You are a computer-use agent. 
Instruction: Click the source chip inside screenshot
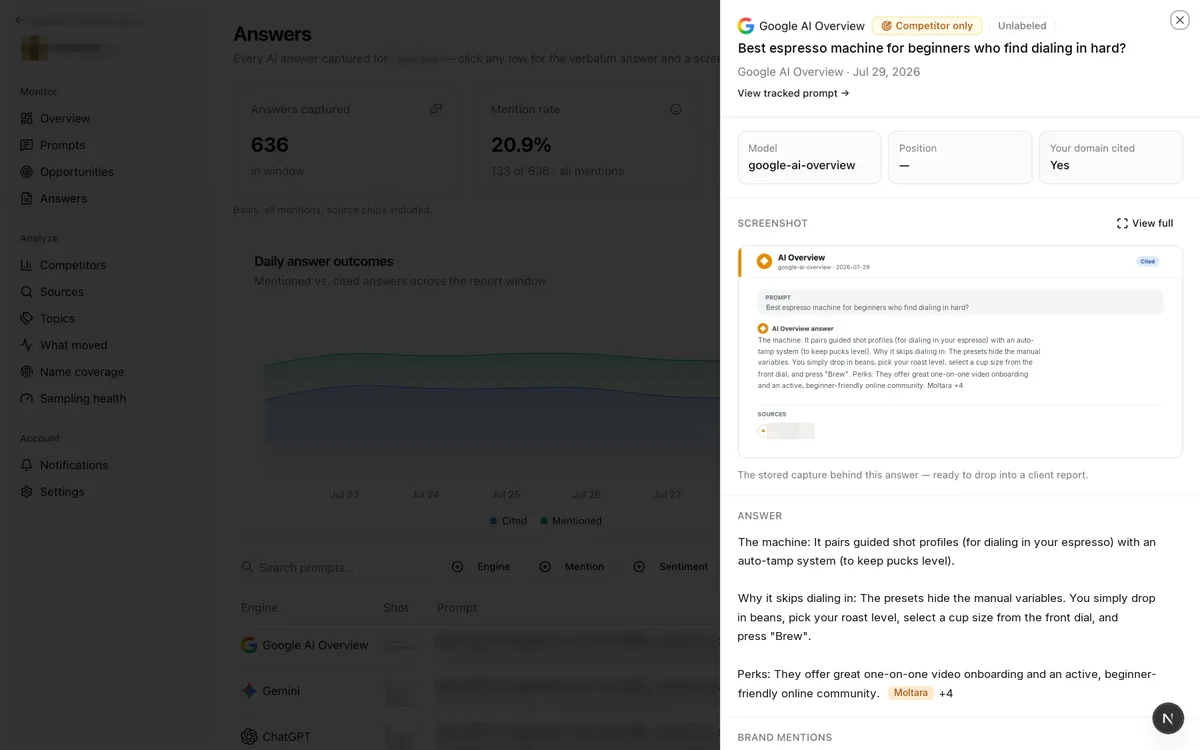point(786,431)
